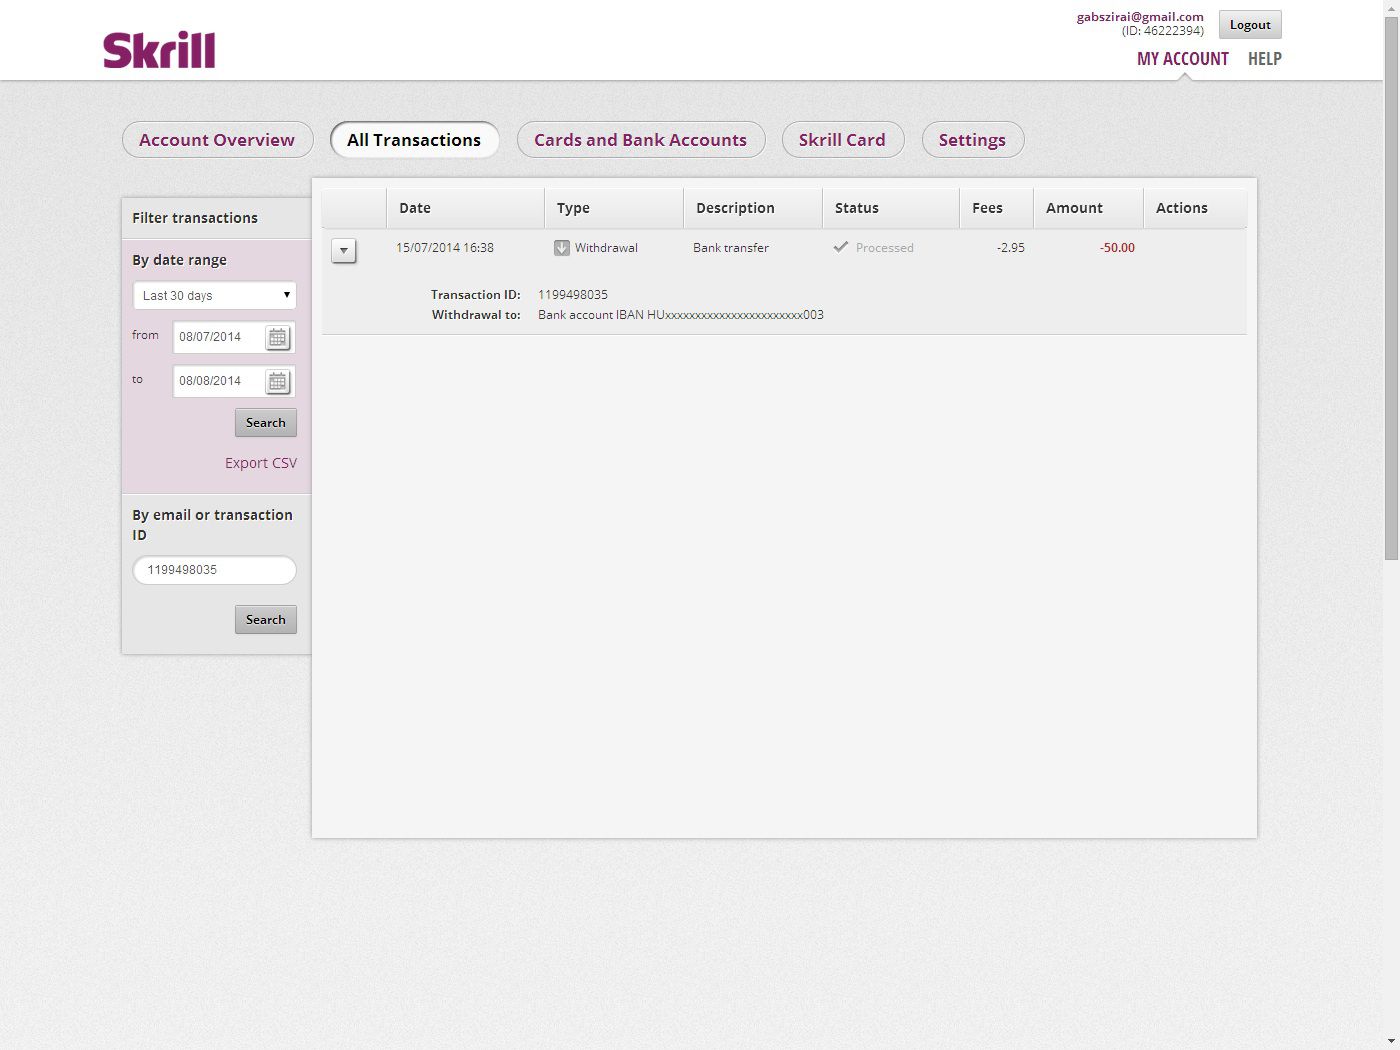Click the Actions column header
The width and height of the screenshot is (1400, 1050).
pos(1195,208)
